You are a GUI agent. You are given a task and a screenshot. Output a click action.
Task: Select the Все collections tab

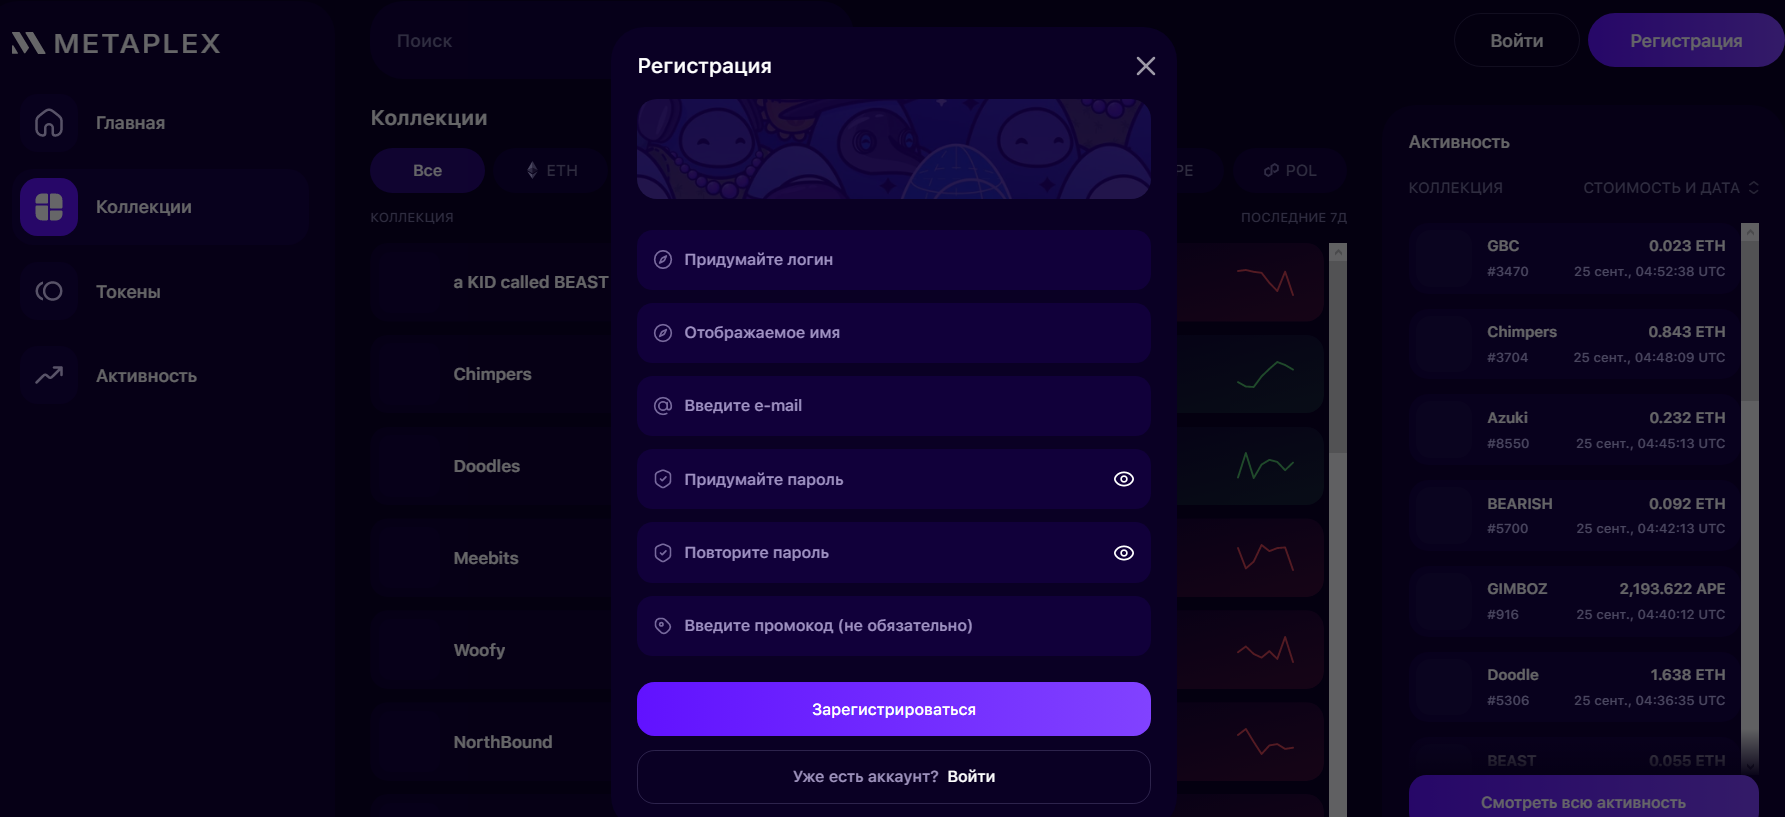click(x=427, y=170)
